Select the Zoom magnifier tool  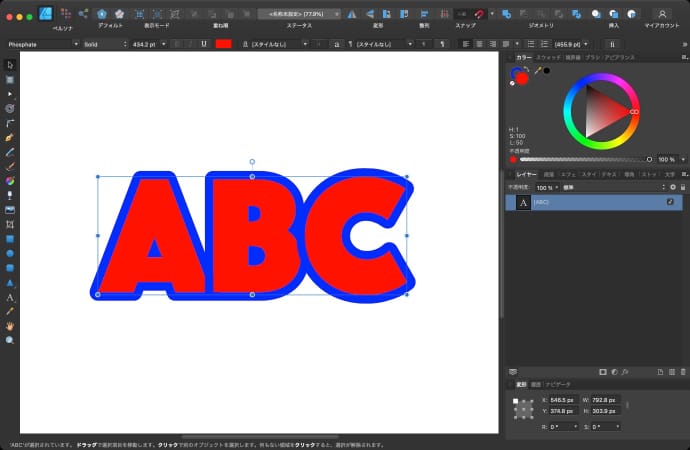(10, 340)
